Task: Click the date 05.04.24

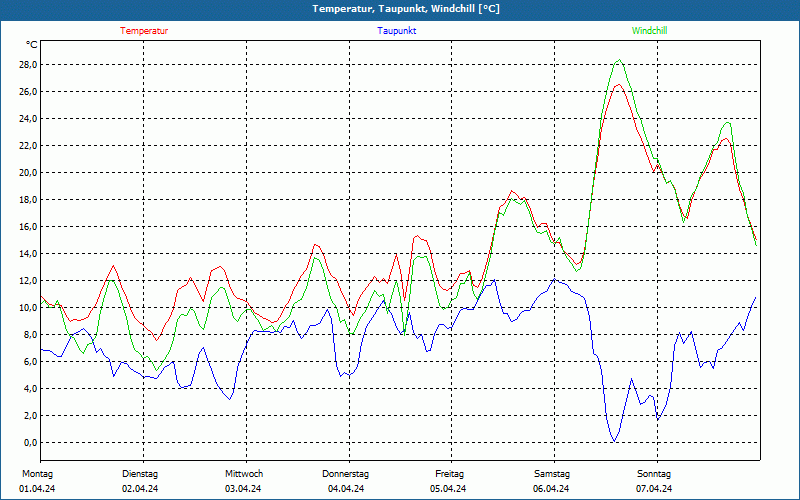Action: coord(448,489)
